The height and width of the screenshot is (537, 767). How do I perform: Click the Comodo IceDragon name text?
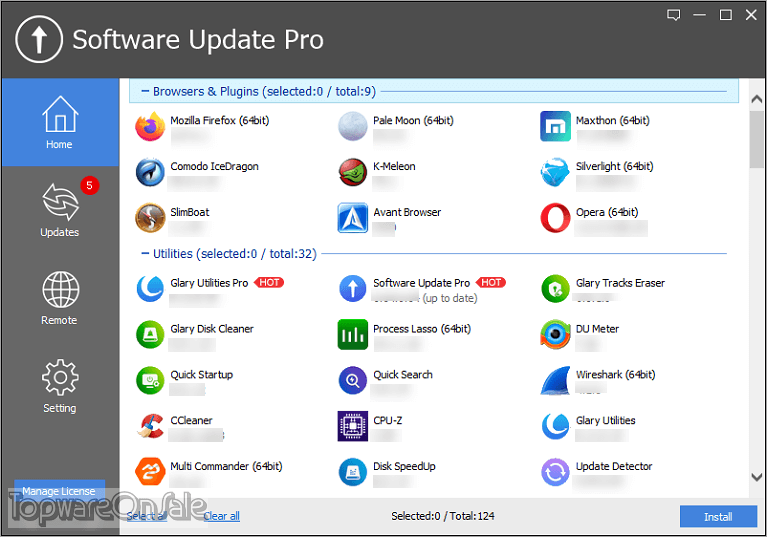click(x=214, y=166)
